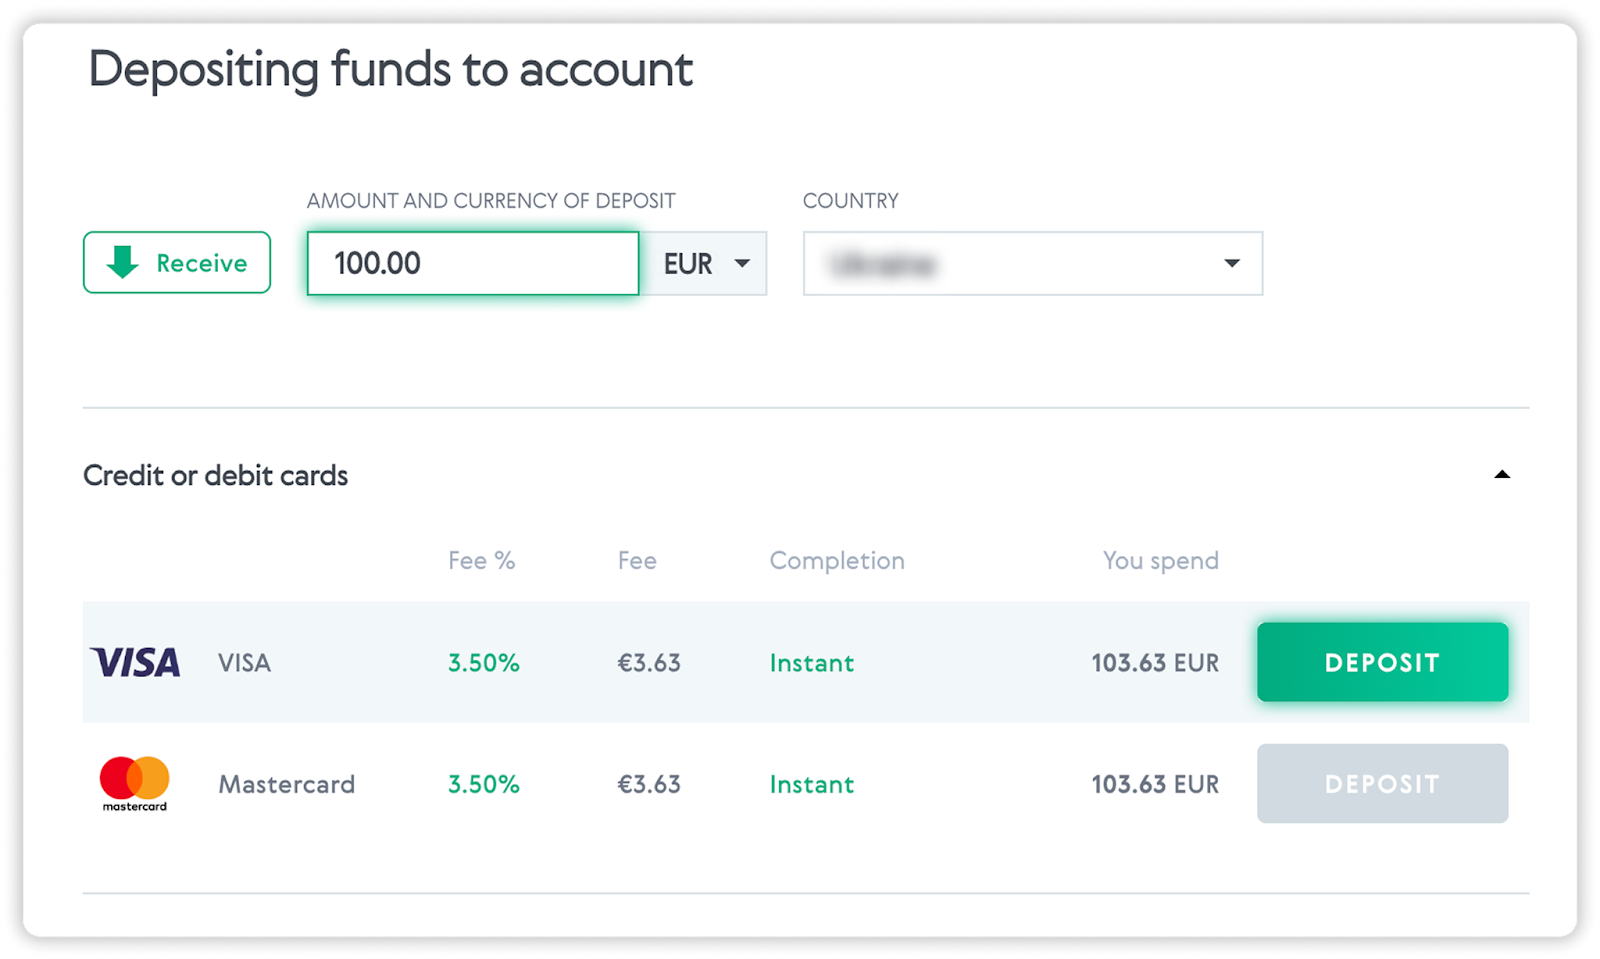Click the Fee % column header
The image size is (1600, 959).
[481, 560]
